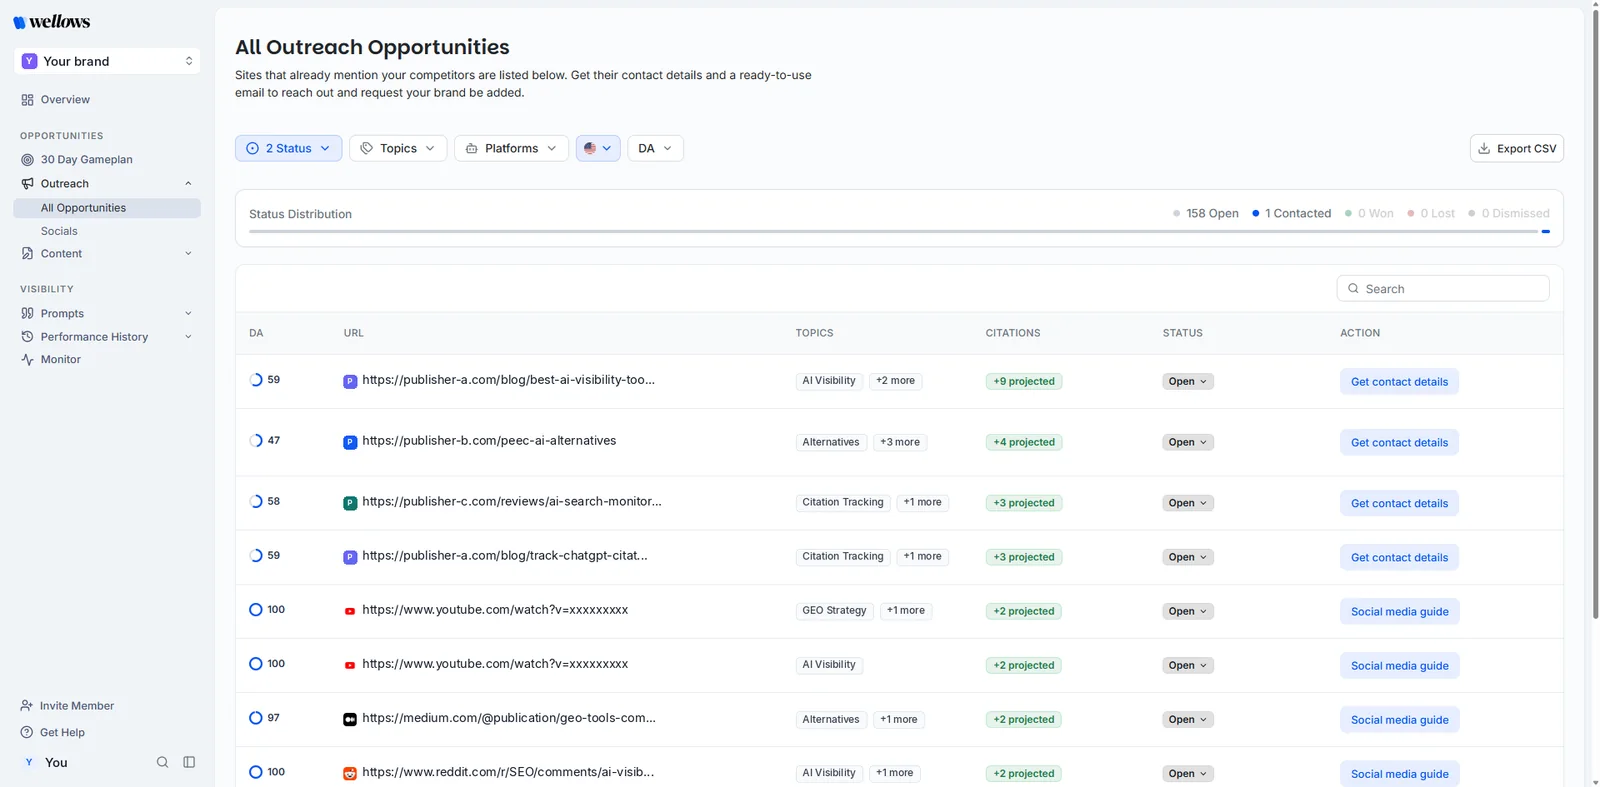Click publisher-b favicon icon

pos(350,442)
